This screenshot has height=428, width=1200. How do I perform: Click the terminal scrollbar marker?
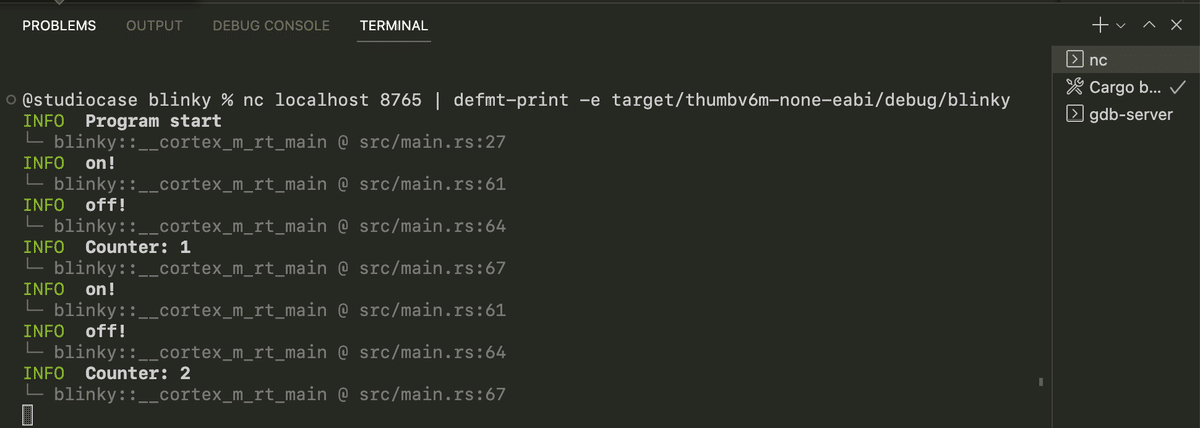coord(1041,381)
